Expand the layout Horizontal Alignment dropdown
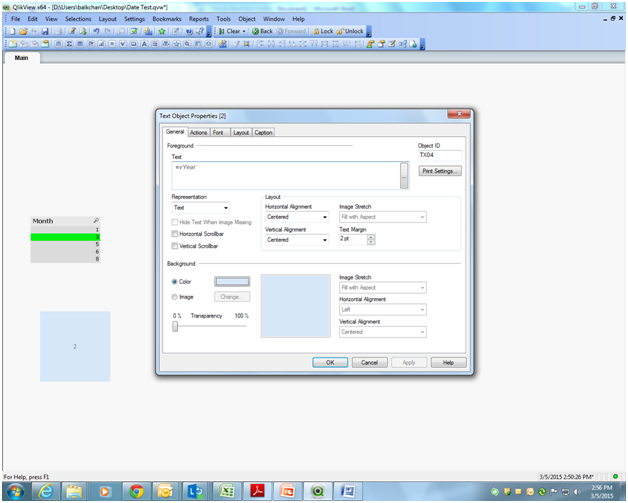 coord(296,217)
